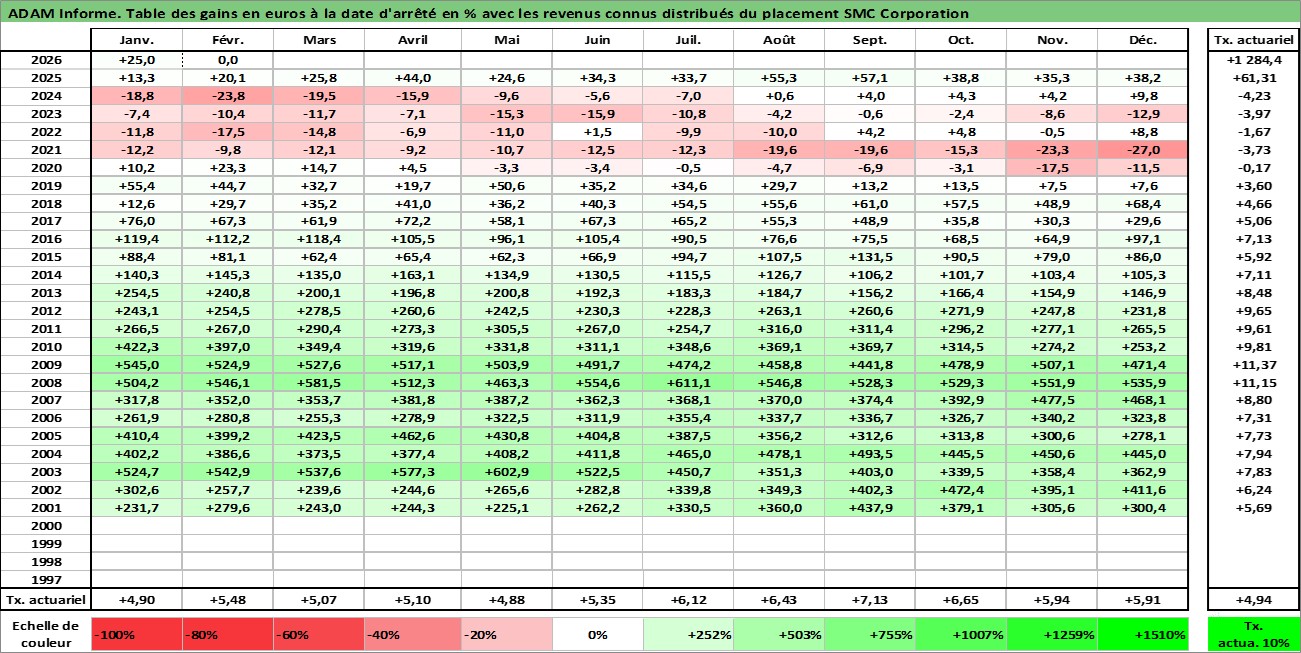Select the 'Juil.' column header
Image resolution: width=1301 pixels, height=653 pixels.
coord(688,40)
